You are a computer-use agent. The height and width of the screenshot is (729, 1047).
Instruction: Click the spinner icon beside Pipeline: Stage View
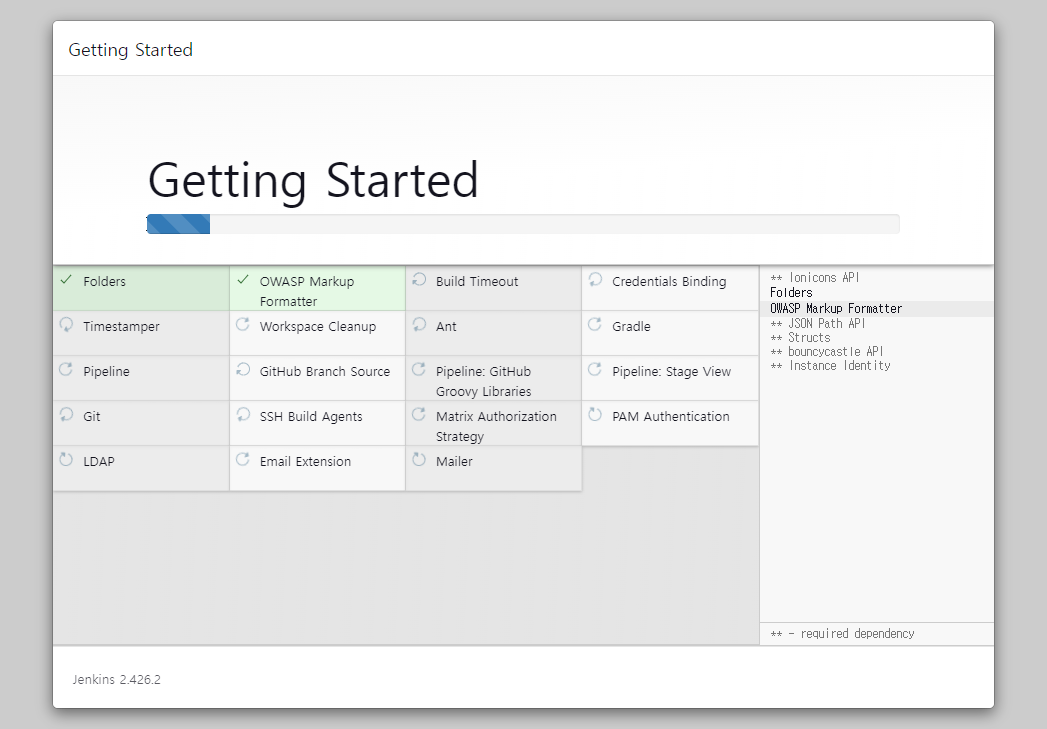point(595,369)
